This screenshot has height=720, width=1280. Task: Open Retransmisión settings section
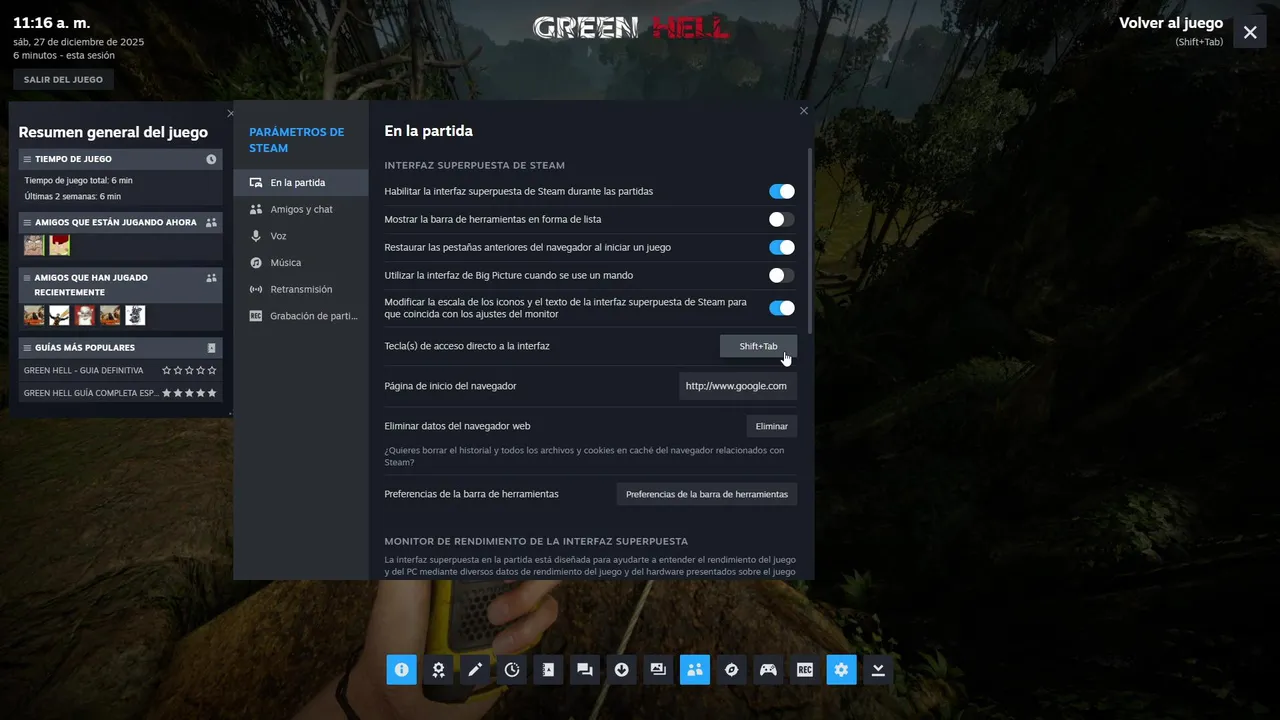(301, 289)
